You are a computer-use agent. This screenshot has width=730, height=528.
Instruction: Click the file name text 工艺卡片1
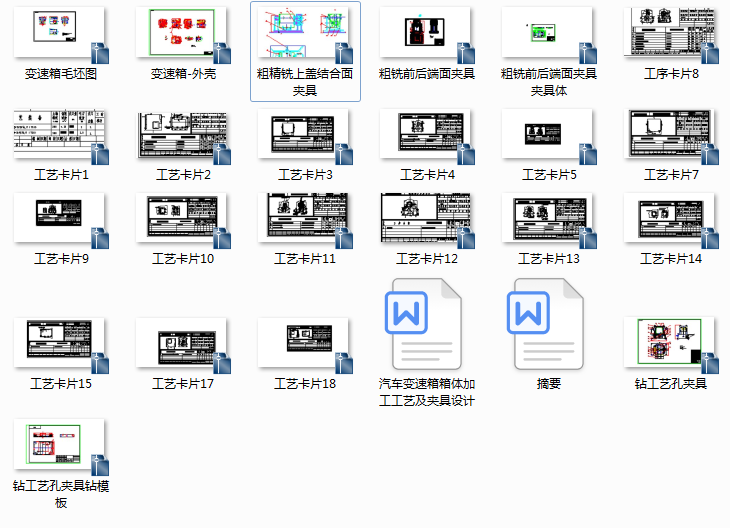click(61, 175)
